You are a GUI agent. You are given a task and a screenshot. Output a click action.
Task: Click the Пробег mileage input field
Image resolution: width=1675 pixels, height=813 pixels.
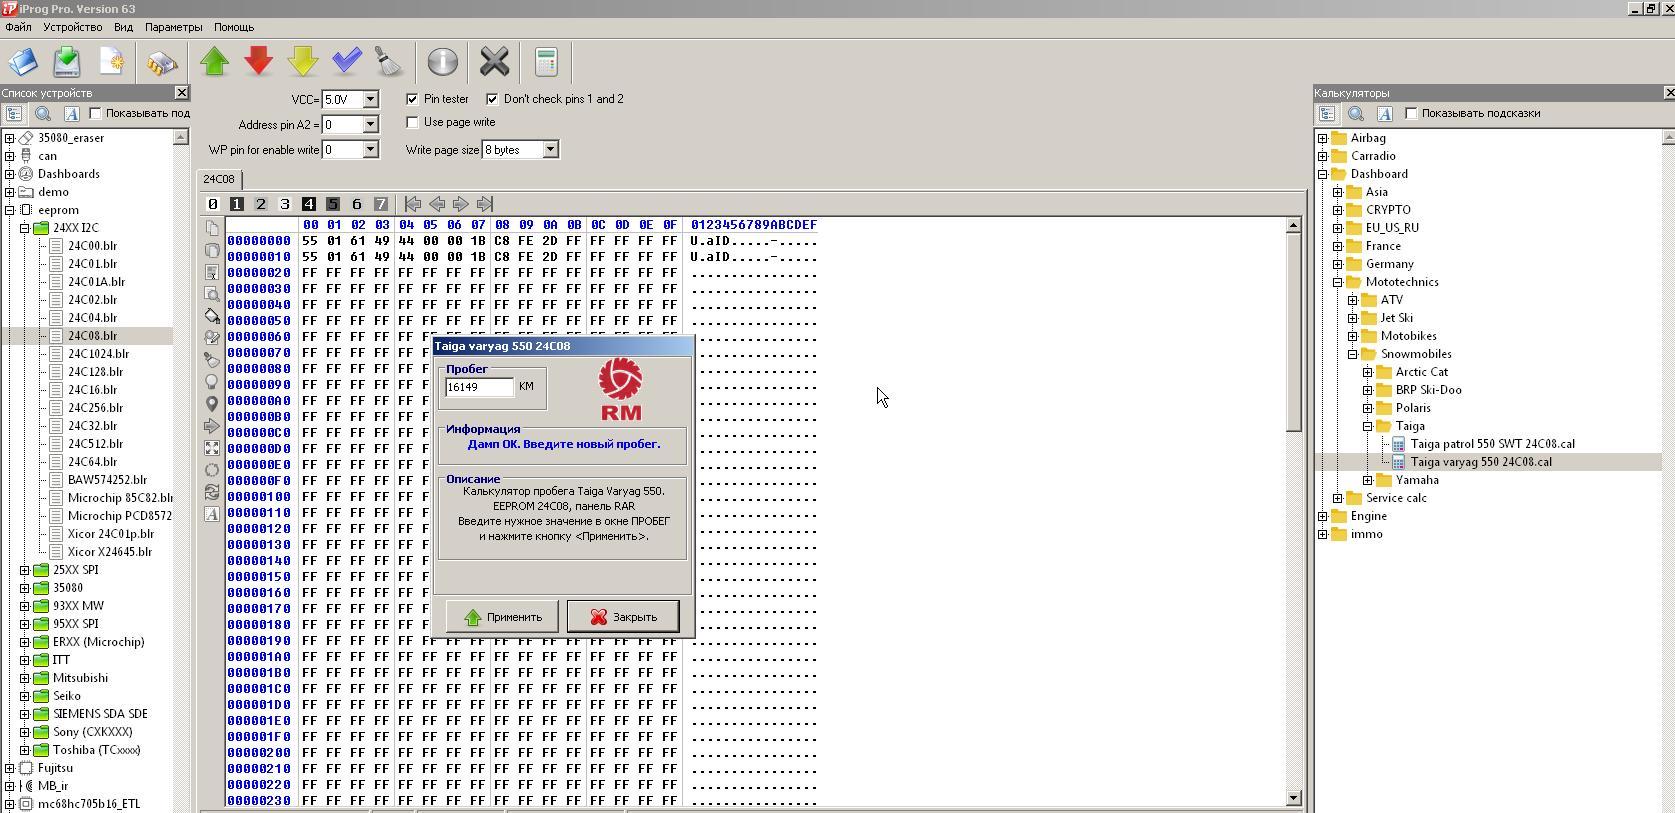(x=479, y=387)
